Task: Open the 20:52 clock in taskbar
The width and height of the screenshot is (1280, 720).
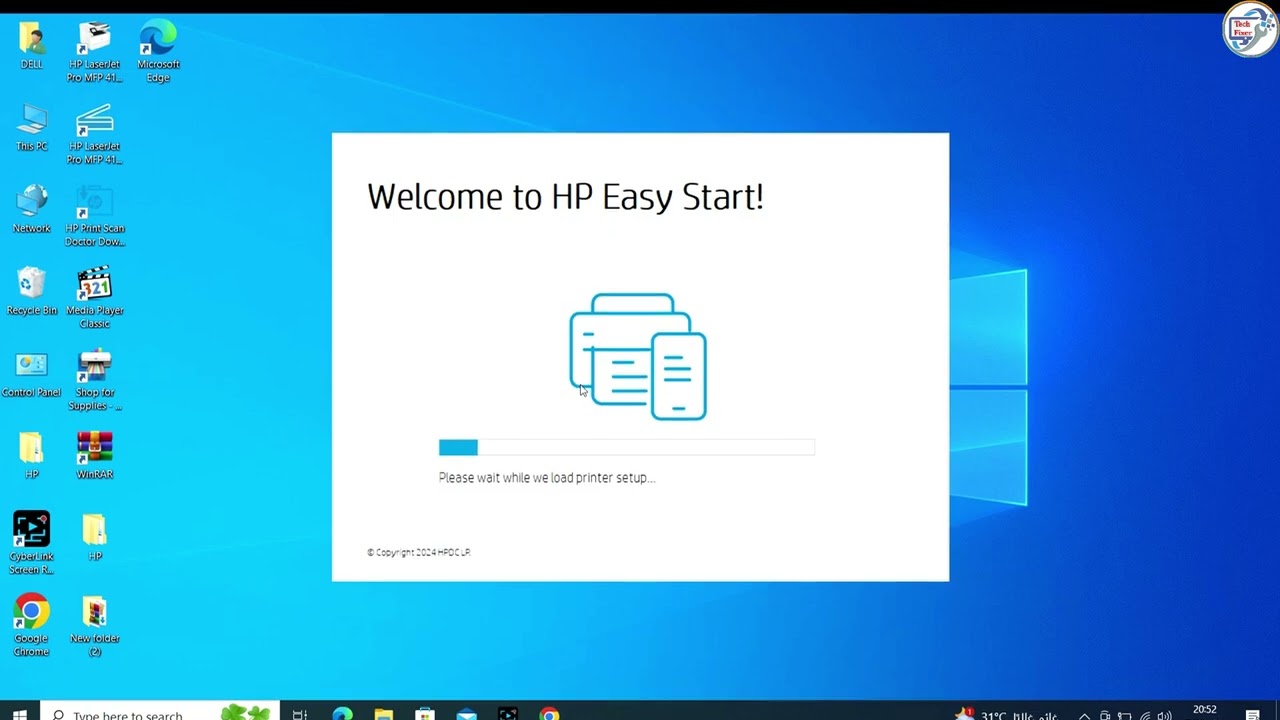Action: [1205, 711]
